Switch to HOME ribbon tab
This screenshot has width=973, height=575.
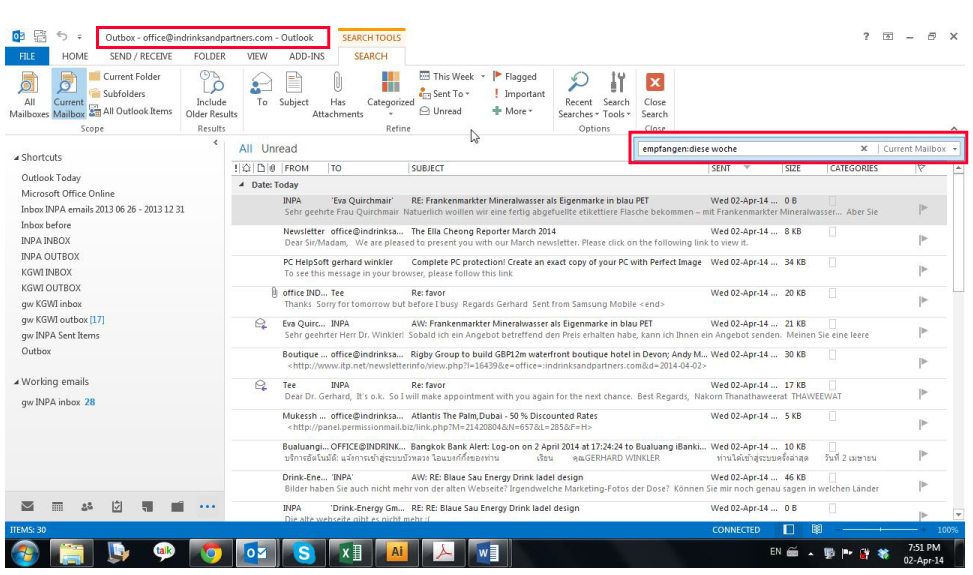(75, 56)
